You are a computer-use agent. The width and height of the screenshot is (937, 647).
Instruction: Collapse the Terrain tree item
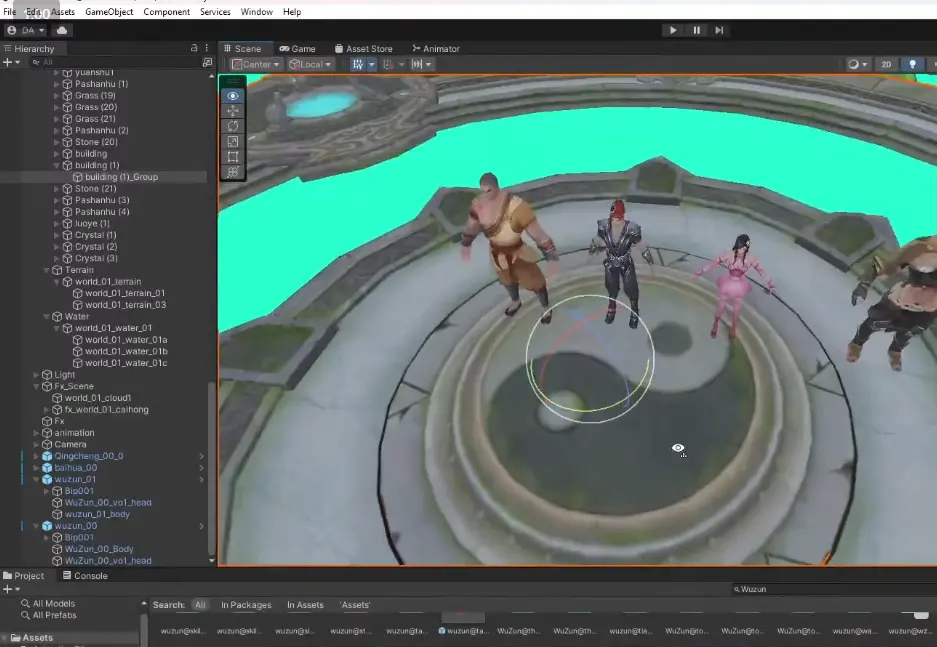coord(47,270)
